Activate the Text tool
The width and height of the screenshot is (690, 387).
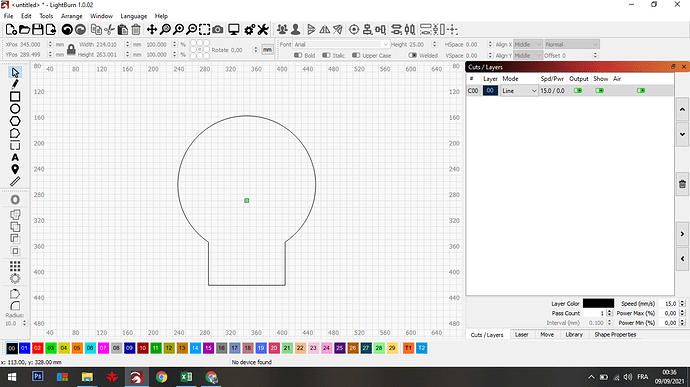point(15,158)
